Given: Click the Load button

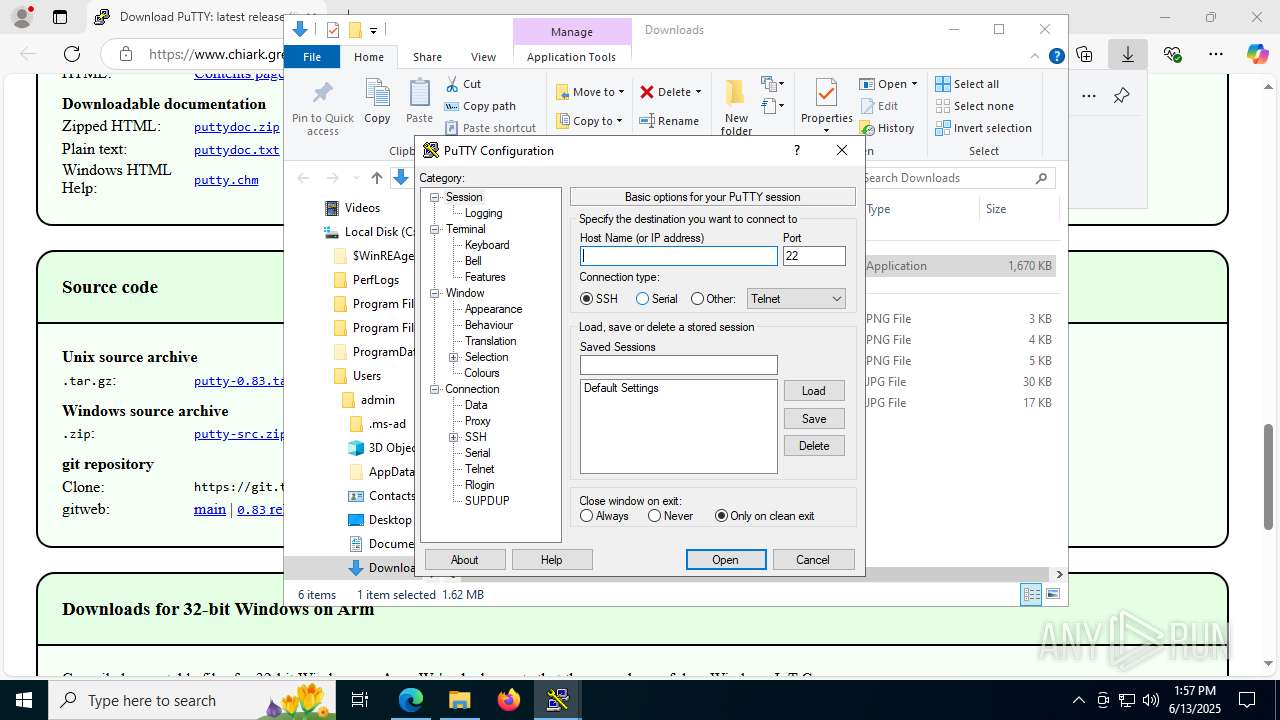Looking at the screenshot, I should click(x=814, y=391).
